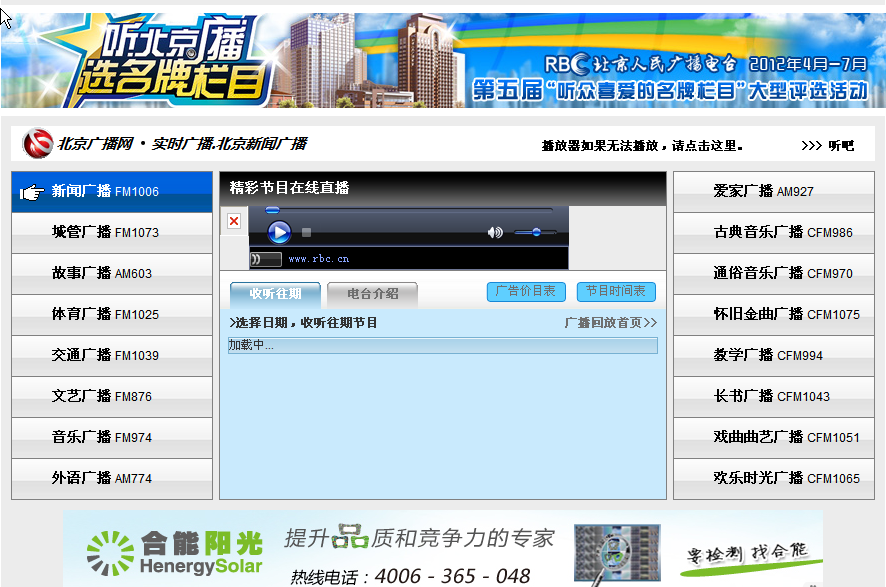Adjust the volume slider in player
The height and width of the screenshot is (587, 886).
tap(537, 232)
